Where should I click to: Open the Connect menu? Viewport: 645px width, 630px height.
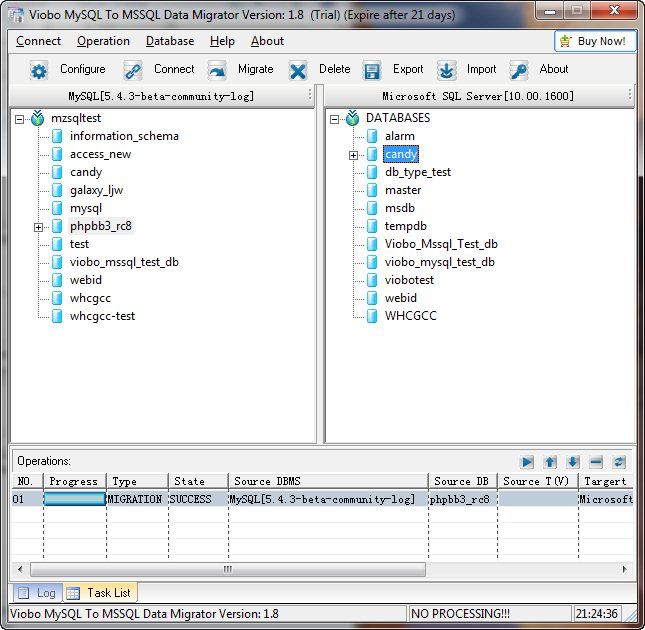[38, 41]
